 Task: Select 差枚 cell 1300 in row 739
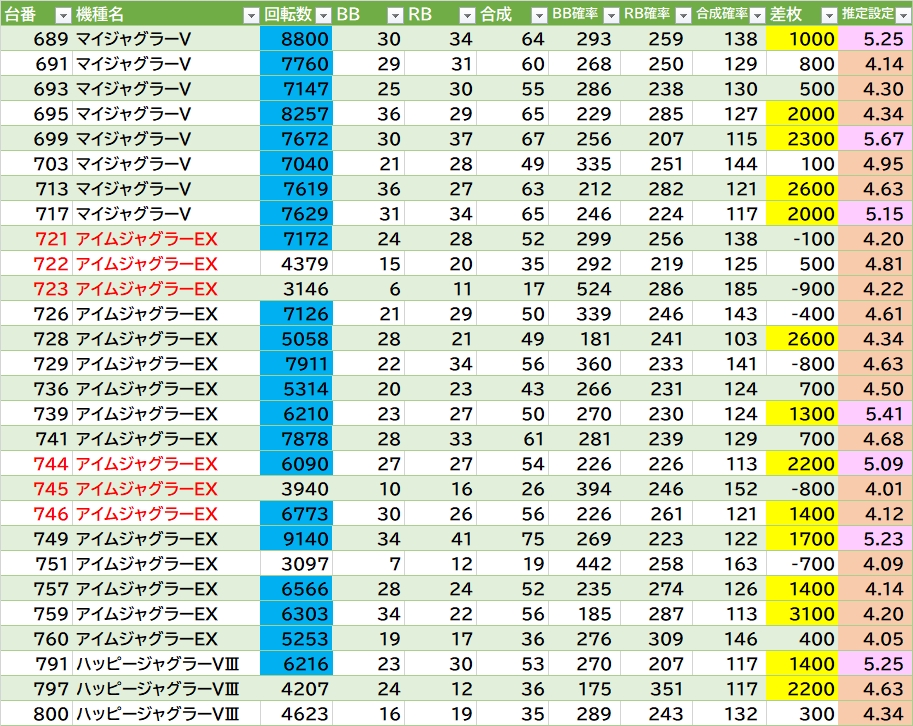pos(802,414)
